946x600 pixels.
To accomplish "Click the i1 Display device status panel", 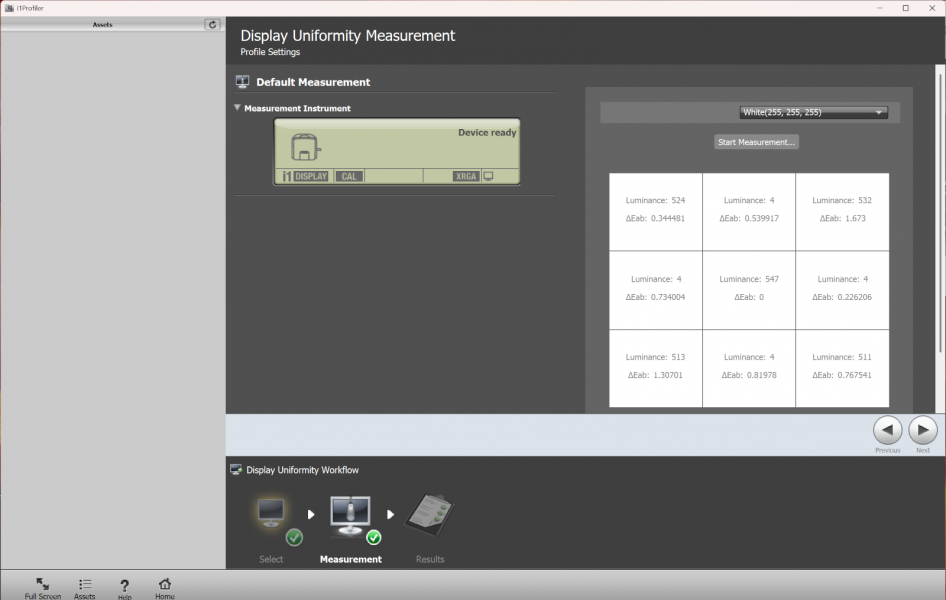I will [397, 152].
